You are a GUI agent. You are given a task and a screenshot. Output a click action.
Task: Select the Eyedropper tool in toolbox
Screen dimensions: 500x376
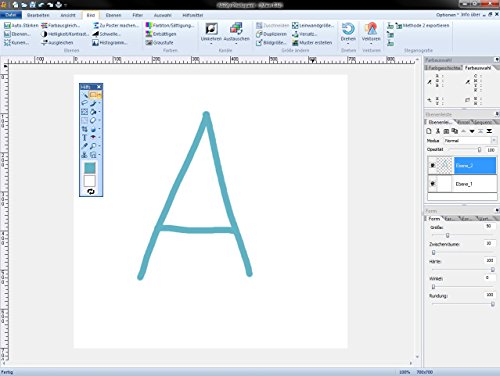(84, 146)
